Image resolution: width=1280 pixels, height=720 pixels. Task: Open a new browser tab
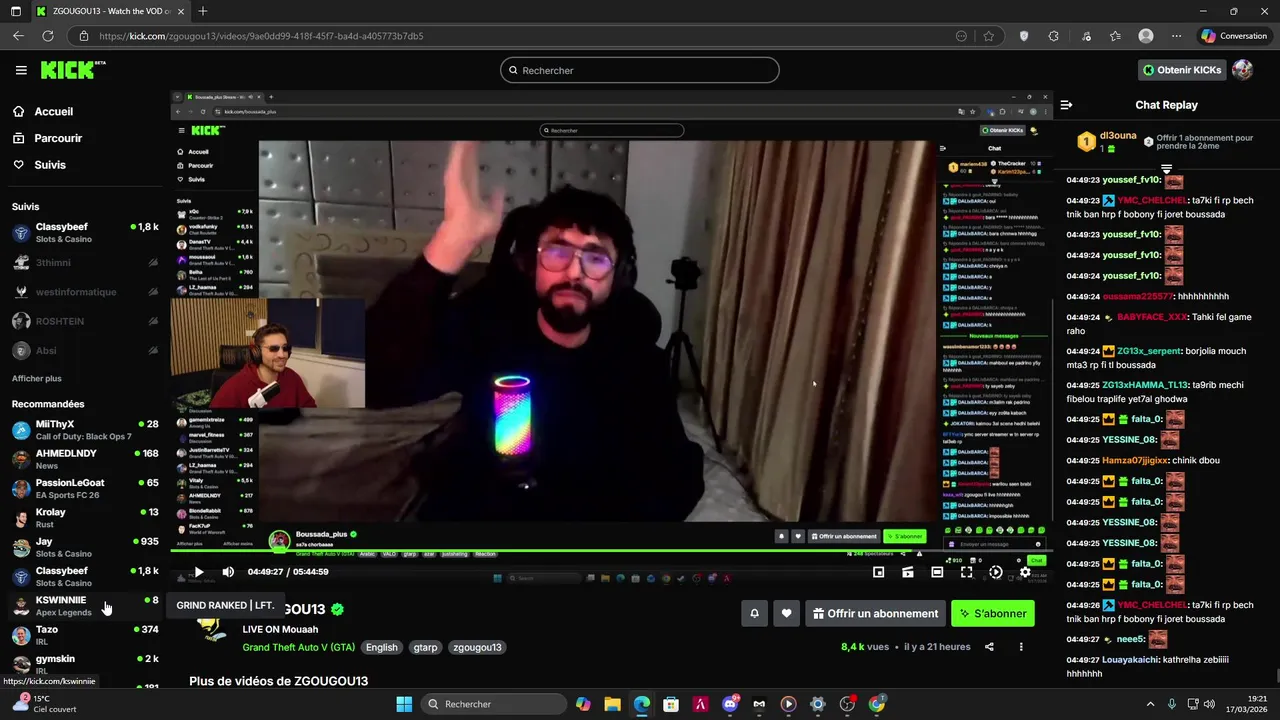(x=202, y=11)
